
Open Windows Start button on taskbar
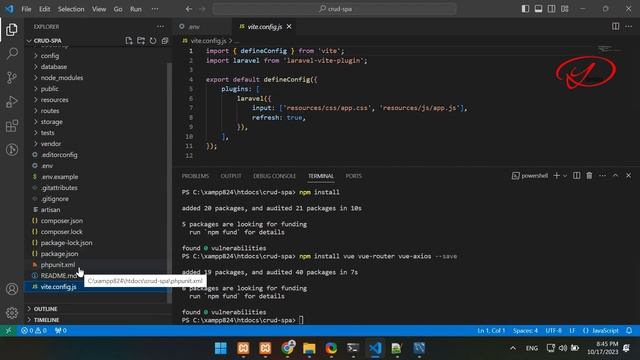(x=221, y=348)
